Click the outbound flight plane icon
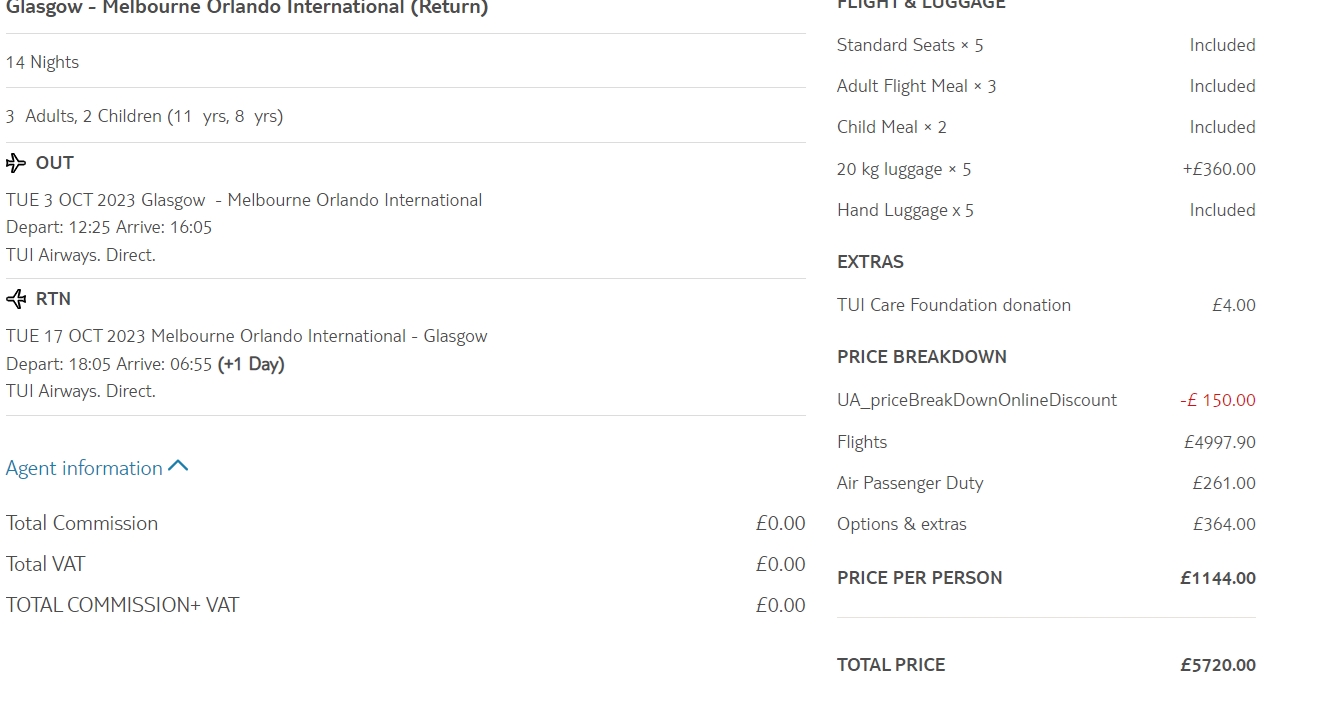The image size is (1342, 703). 16,163
